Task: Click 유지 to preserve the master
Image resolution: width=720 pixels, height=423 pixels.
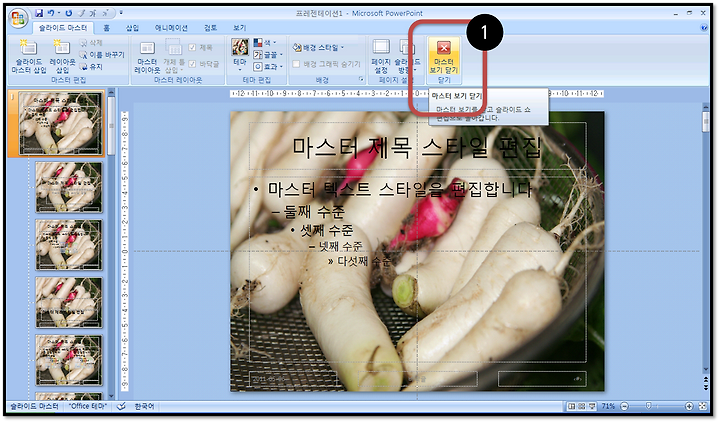Action: [90, 67]
